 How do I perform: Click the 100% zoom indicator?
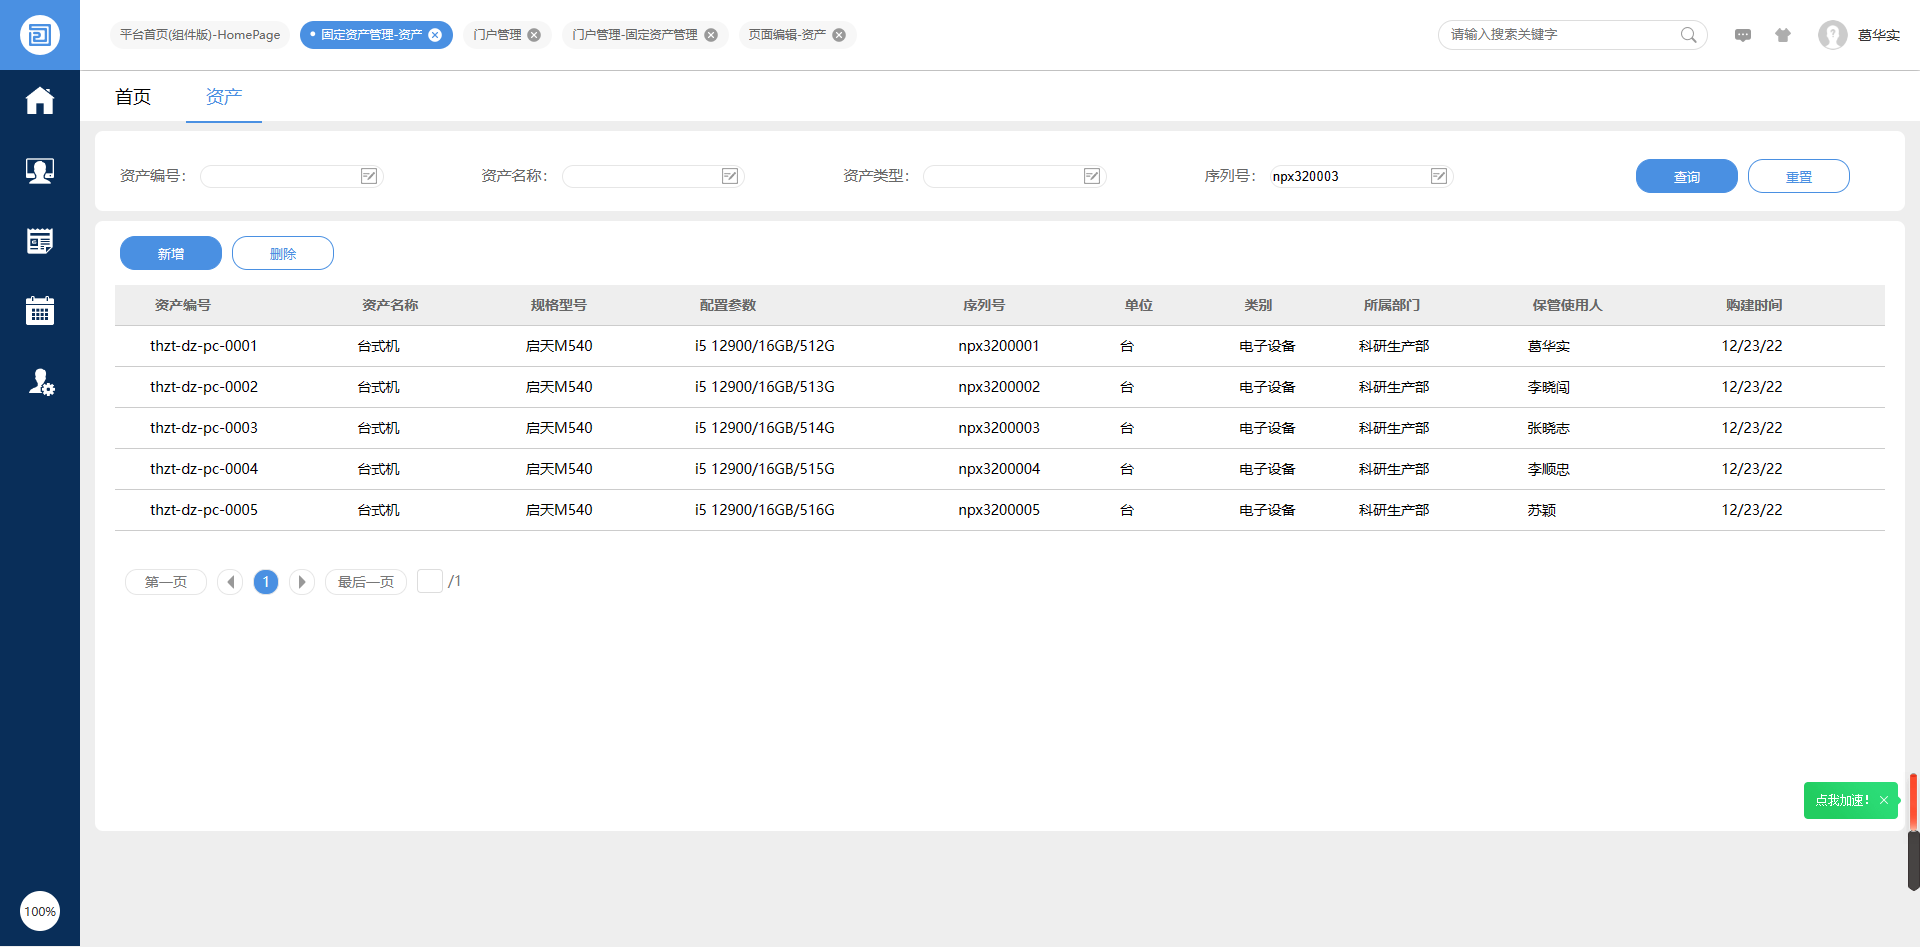point(40,911)
